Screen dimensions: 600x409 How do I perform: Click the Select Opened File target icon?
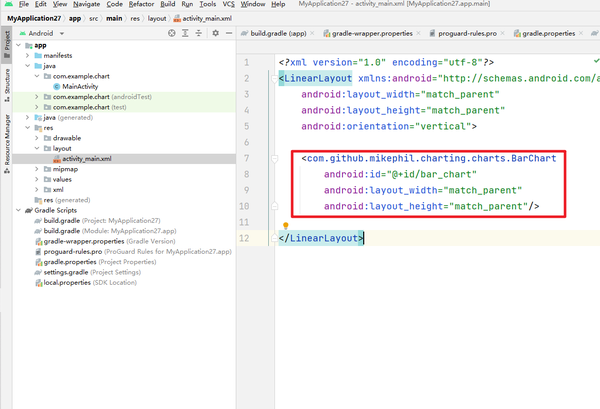[172, 33]
